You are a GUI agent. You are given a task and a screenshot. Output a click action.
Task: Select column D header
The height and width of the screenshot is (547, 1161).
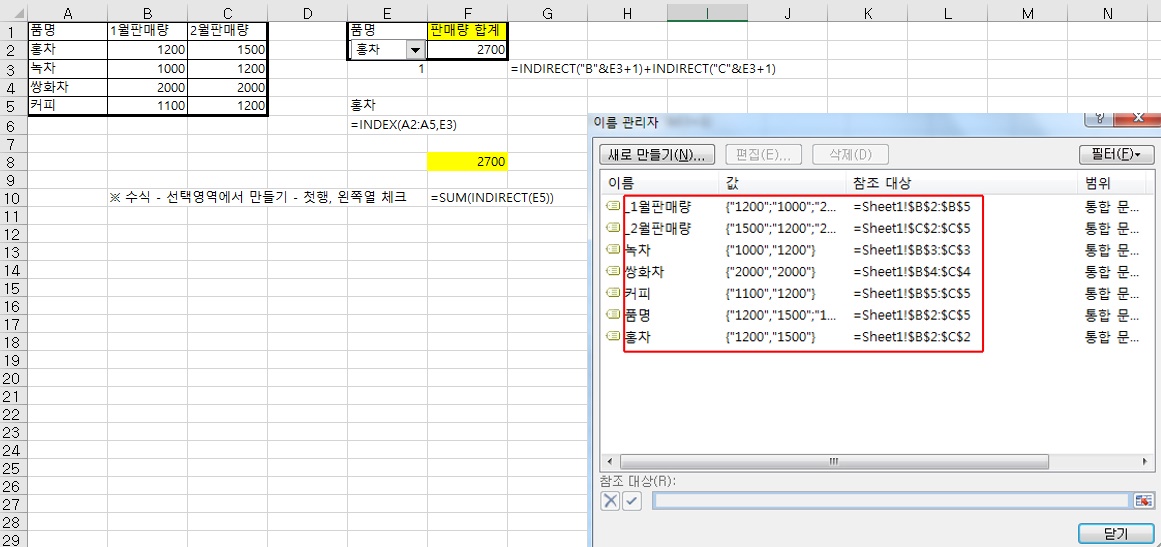[x=307, y=13]
